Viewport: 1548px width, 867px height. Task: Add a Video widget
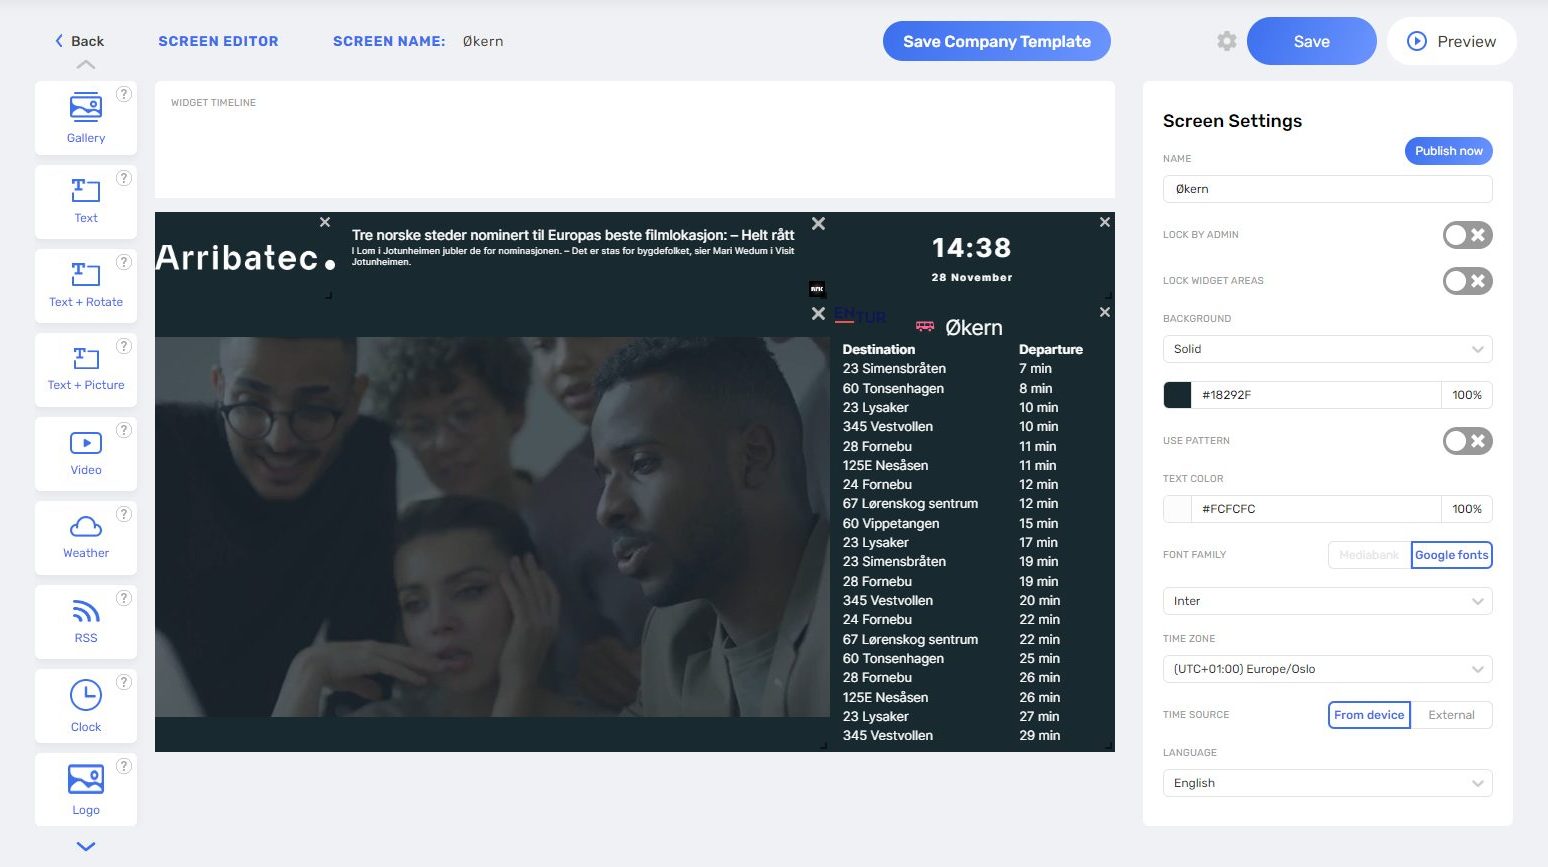(x=86, y=453)
